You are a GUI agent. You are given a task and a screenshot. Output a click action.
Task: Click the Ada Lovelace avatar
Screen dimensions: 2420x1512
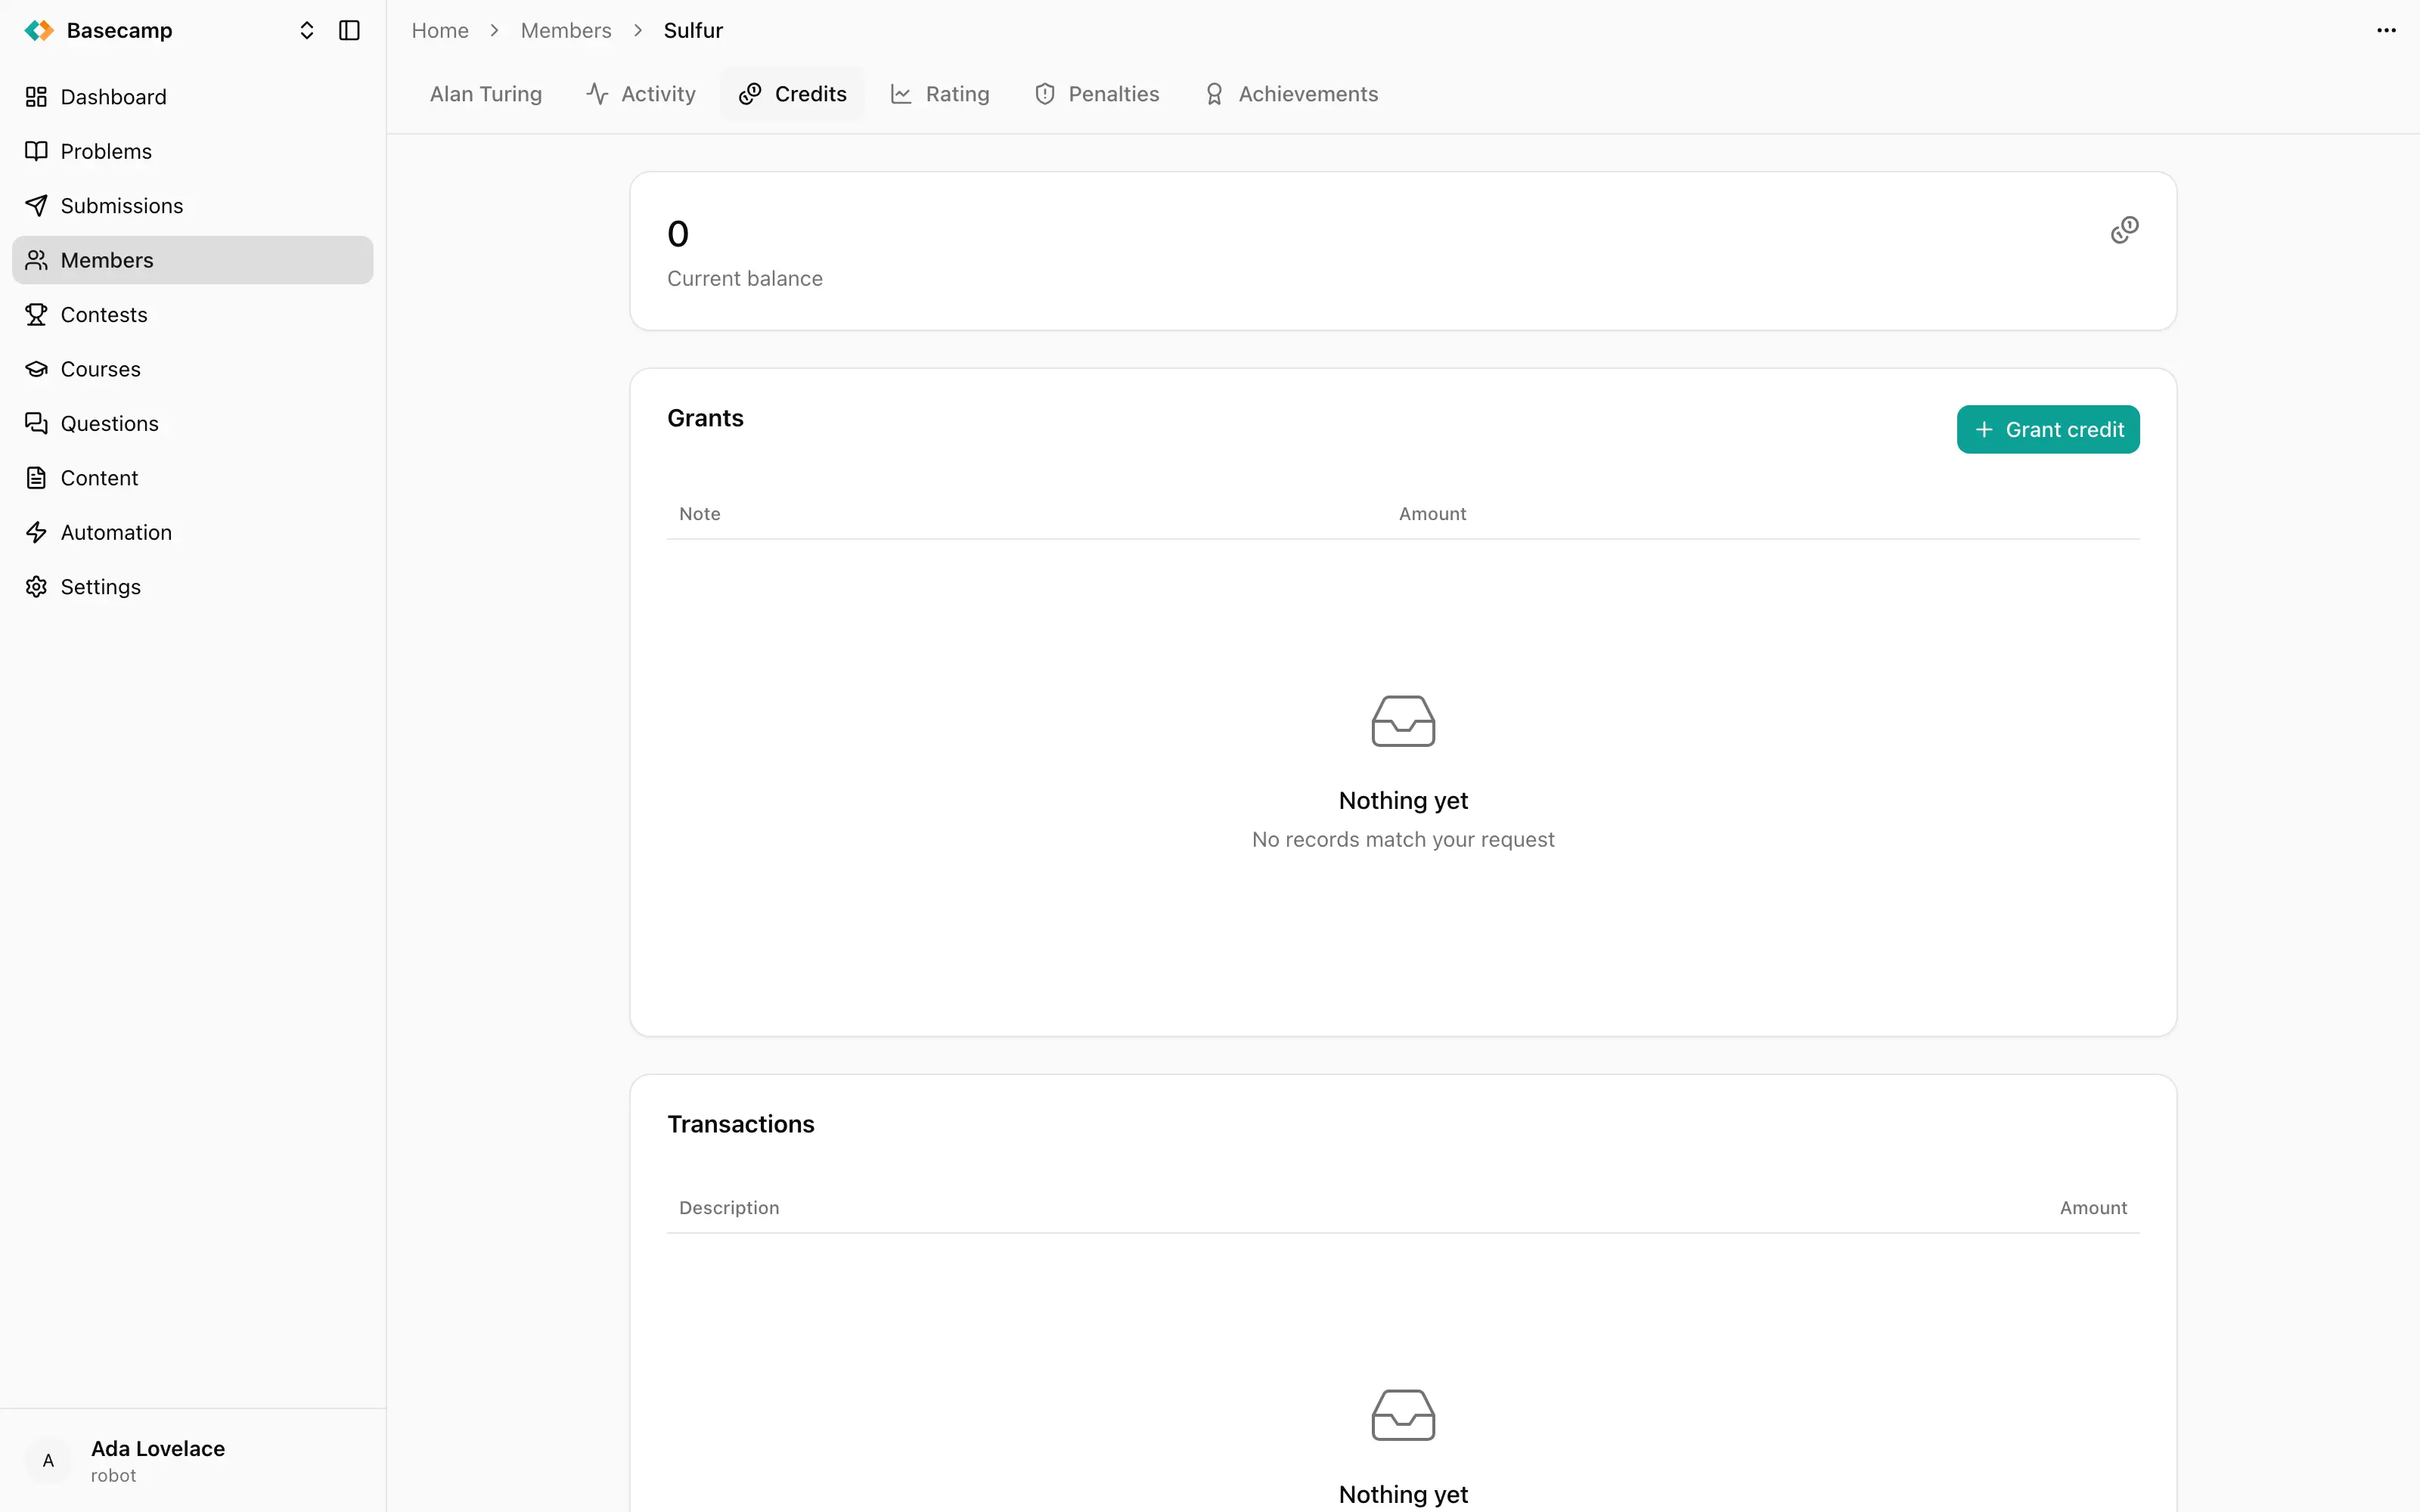48,1461
